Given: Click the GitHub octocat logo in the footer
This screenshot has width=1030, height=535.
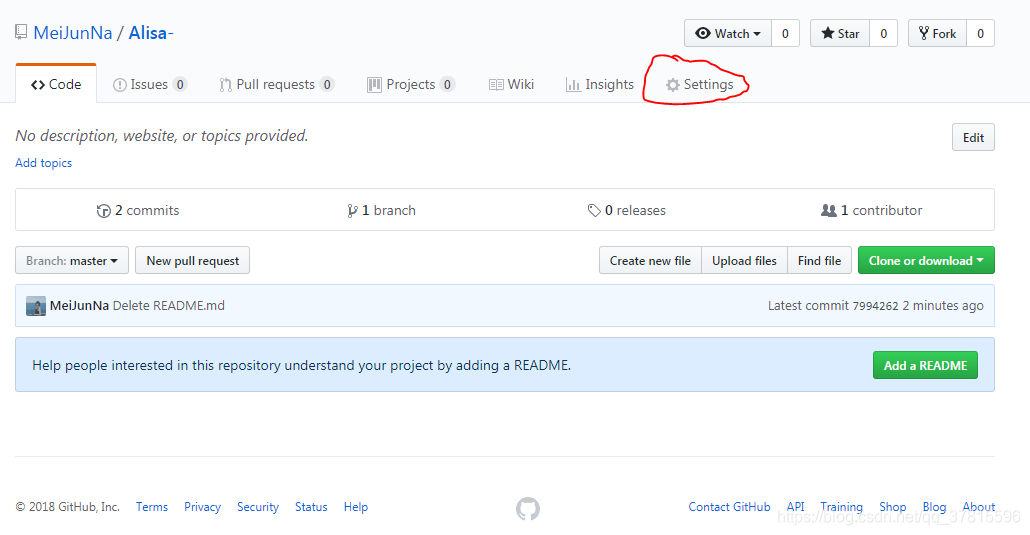Looking at the screenshot, I should pos(527,508).
